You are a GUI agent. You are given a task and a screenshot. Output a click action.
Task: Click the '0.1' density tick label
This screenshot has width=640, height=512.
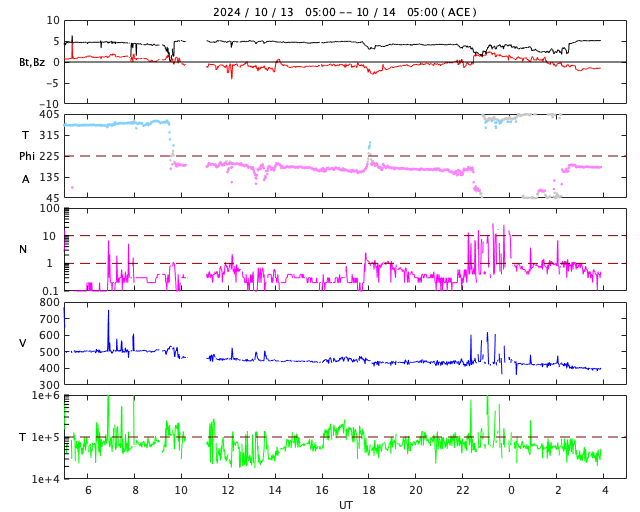pos(51,291)
